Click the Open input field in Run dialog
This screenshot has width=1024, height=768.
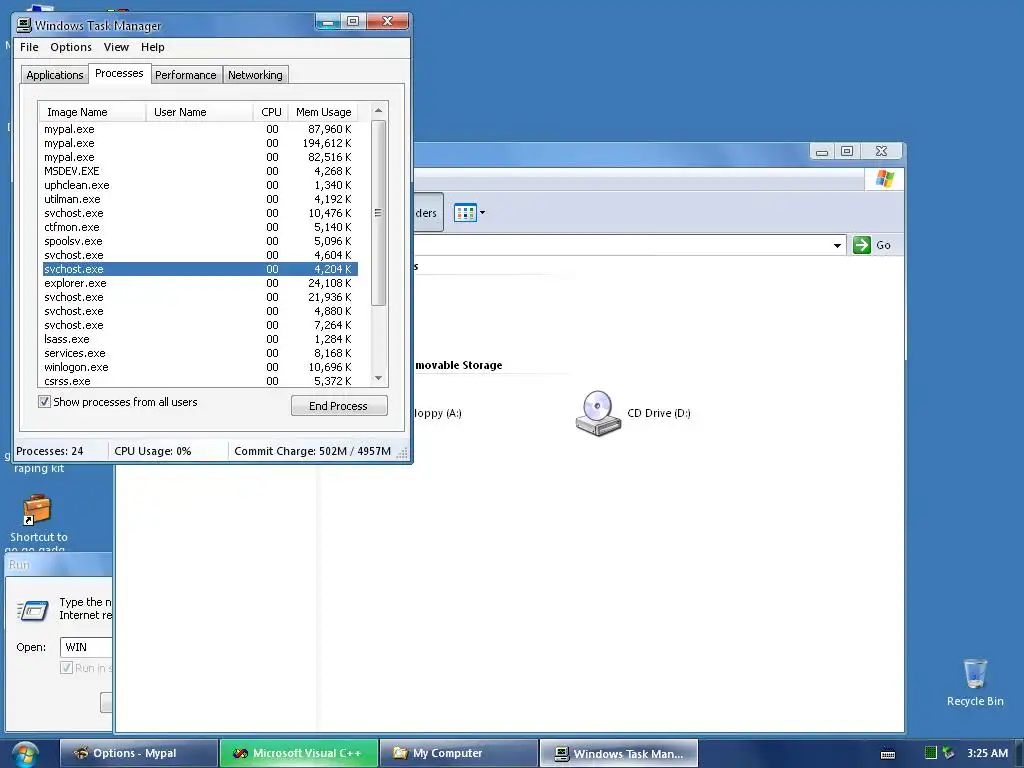point(86,647)
